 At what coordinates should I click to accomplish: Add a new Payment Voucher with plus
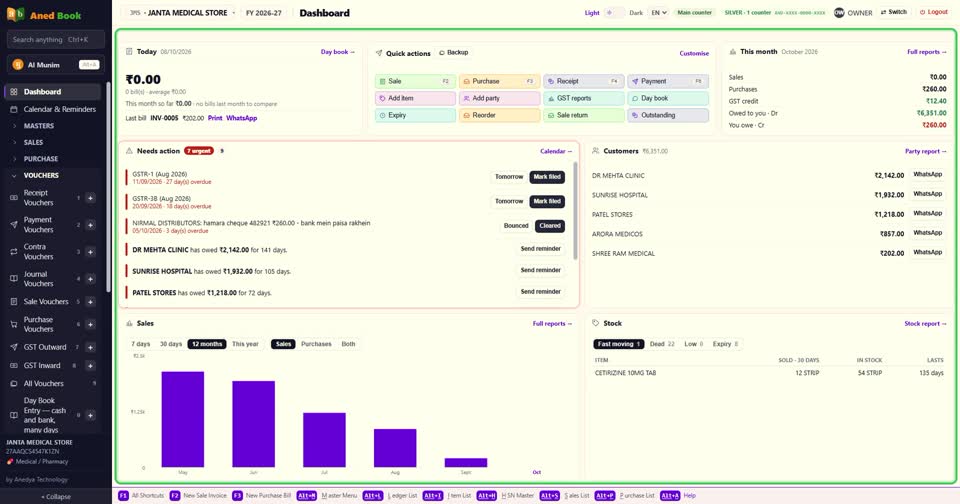click(90, 225)
